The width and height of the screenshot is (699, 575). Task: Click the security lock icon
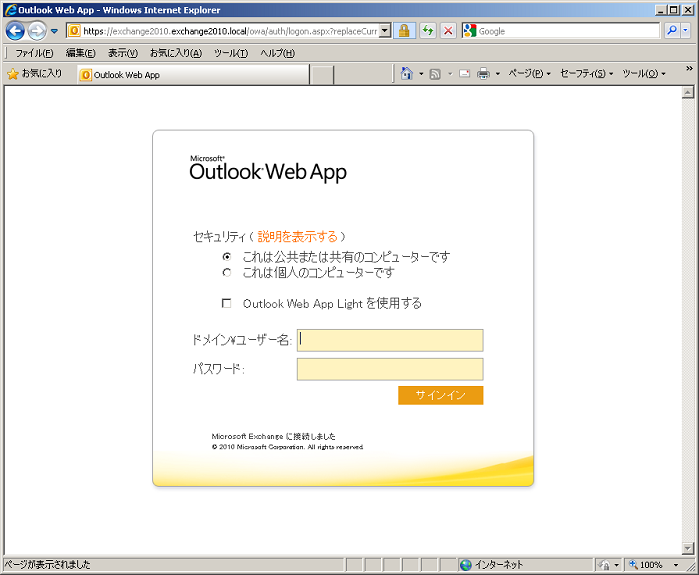404,31
